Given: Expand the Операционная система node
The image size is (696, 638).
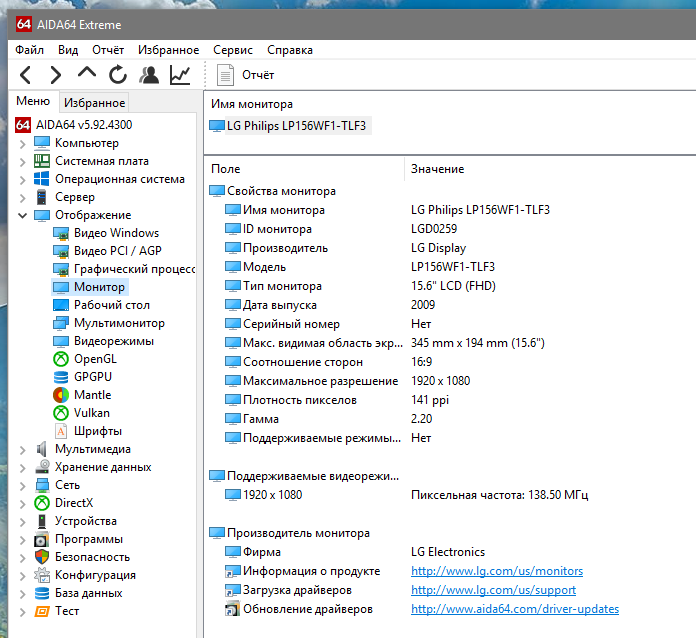Looking at the screenshot, I should click(x=23, y=180).
